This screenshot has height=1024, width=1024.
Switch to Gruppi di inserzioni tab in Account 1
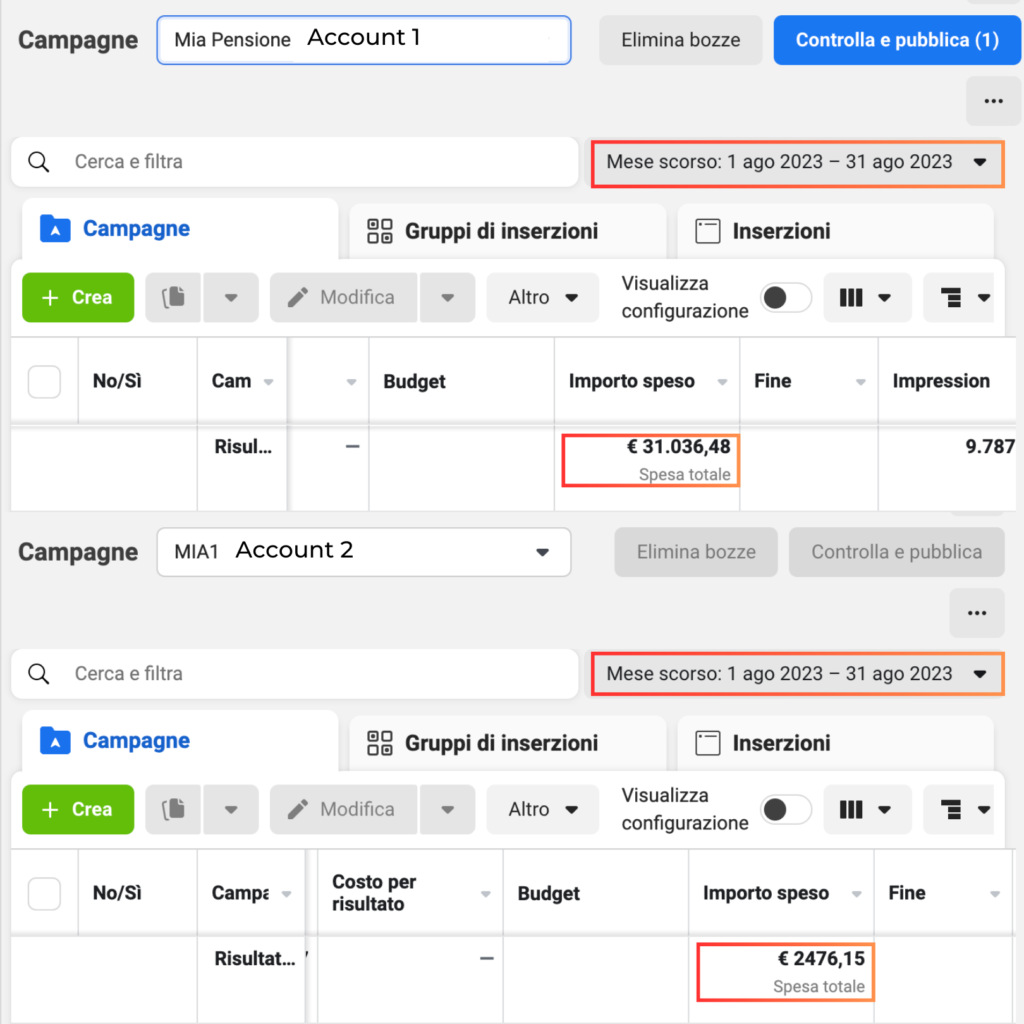[x=507, y=231]
